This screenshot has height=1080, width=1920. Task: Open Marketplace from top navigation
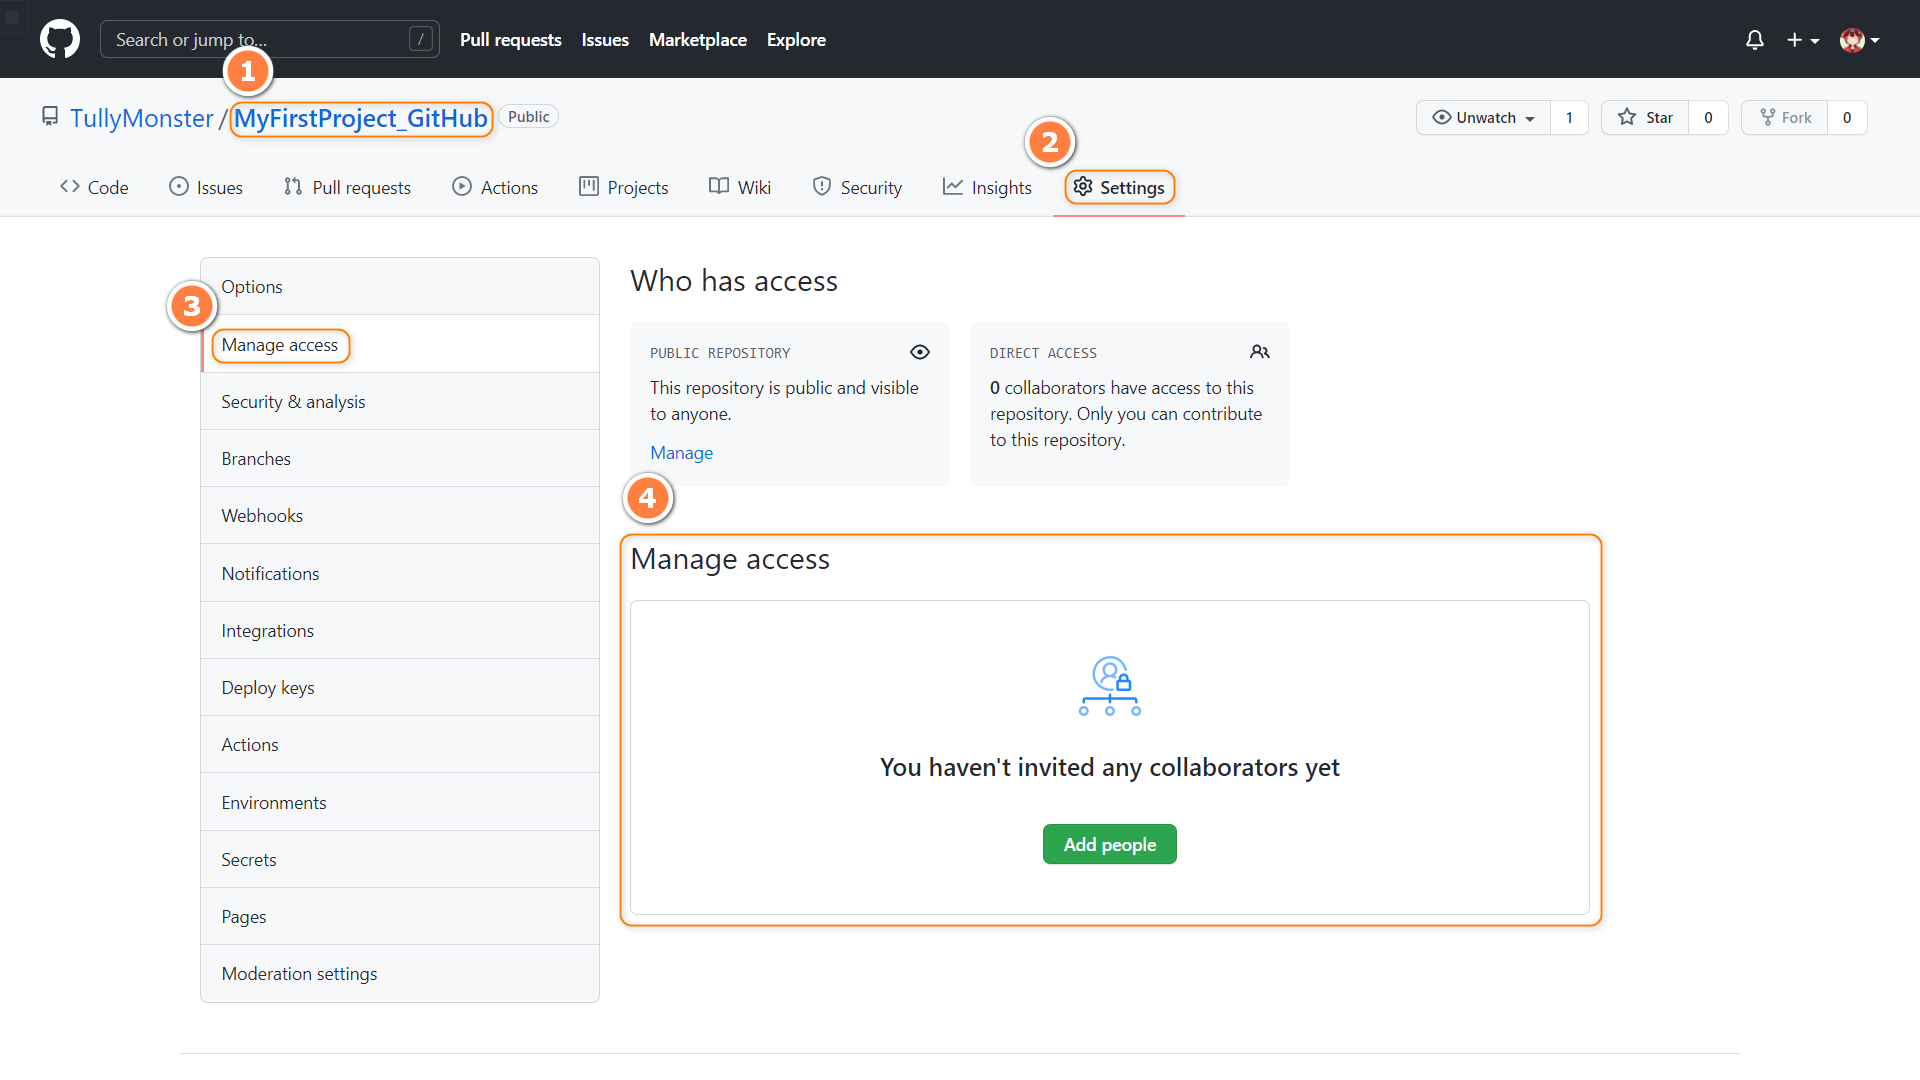click(698, 40)
